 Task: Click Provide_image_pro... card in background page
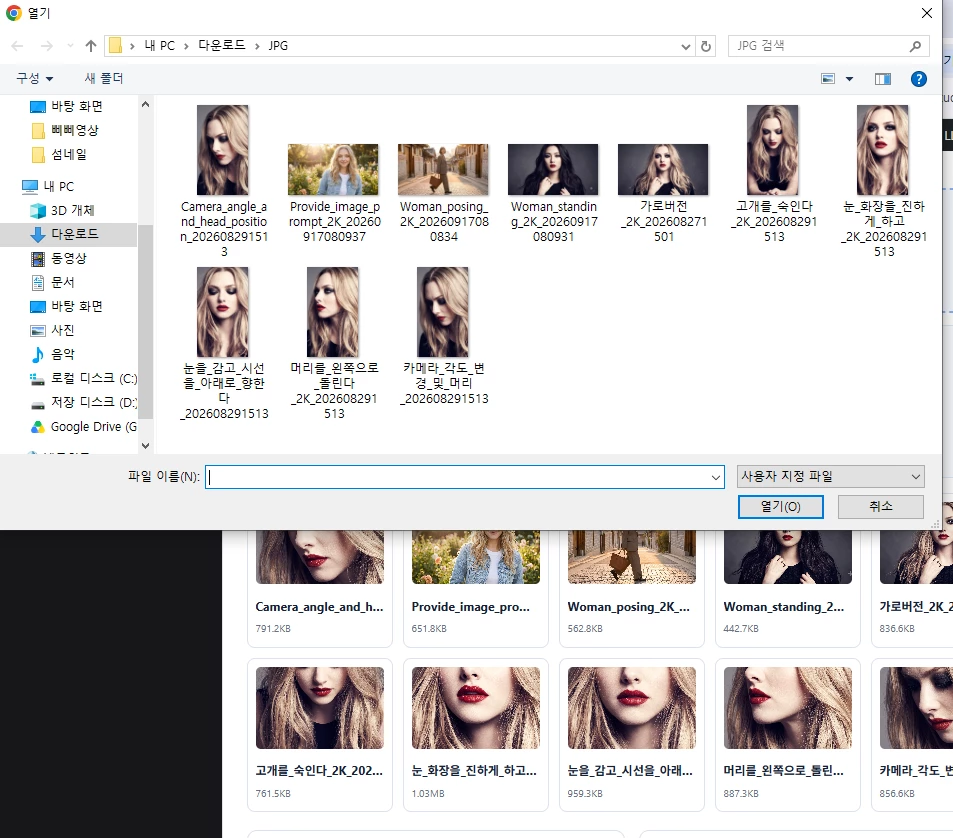475,588
